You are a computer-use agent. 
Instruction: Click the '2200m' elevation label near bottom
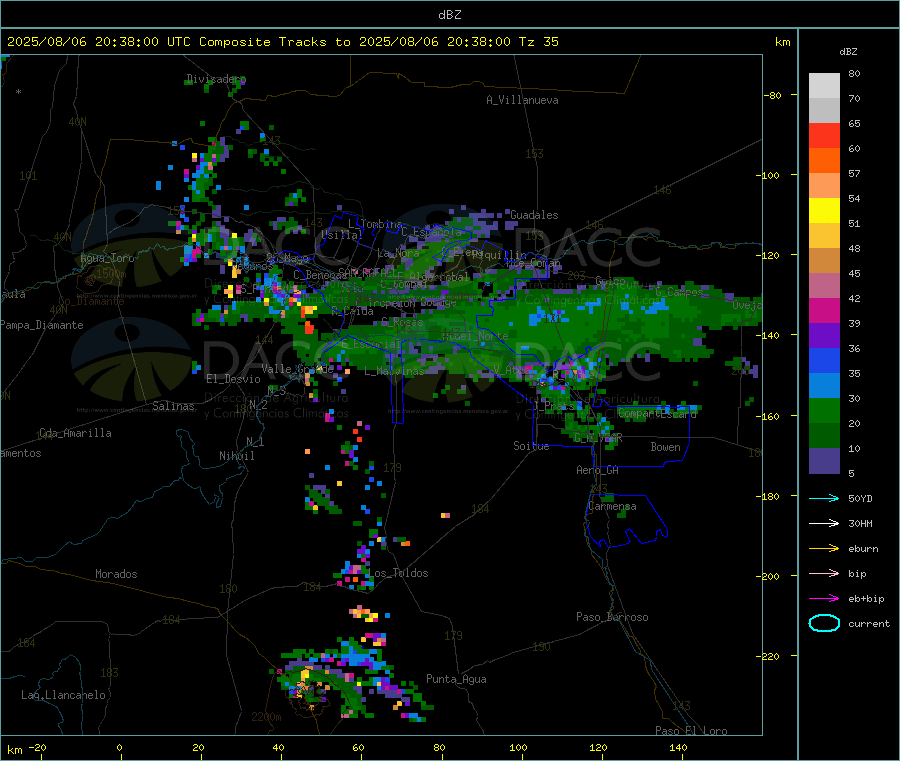266,717
